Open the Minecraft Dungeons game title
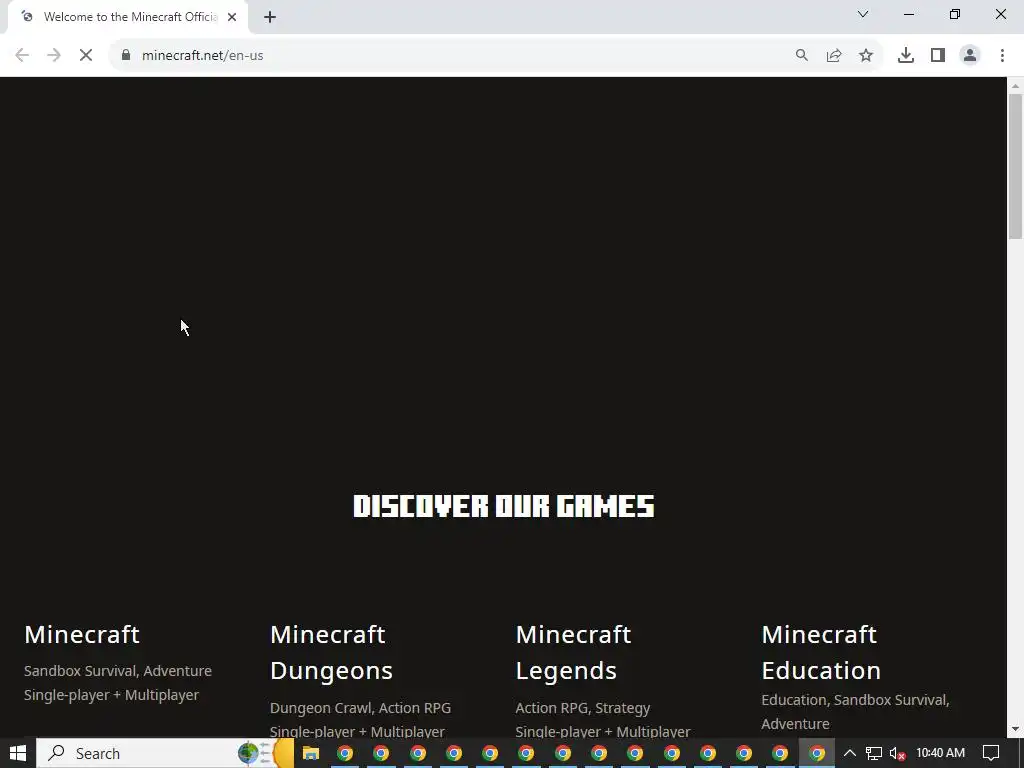Viewport: 1024px width, 768px height. (x=331, y=652)
